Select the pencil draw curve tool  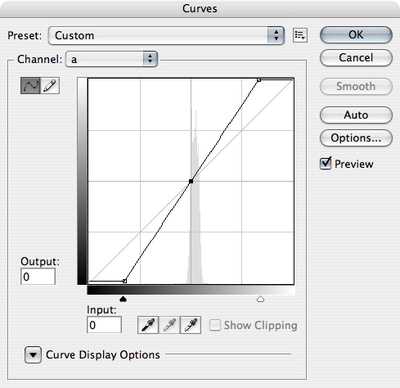(x=50, y=86)
